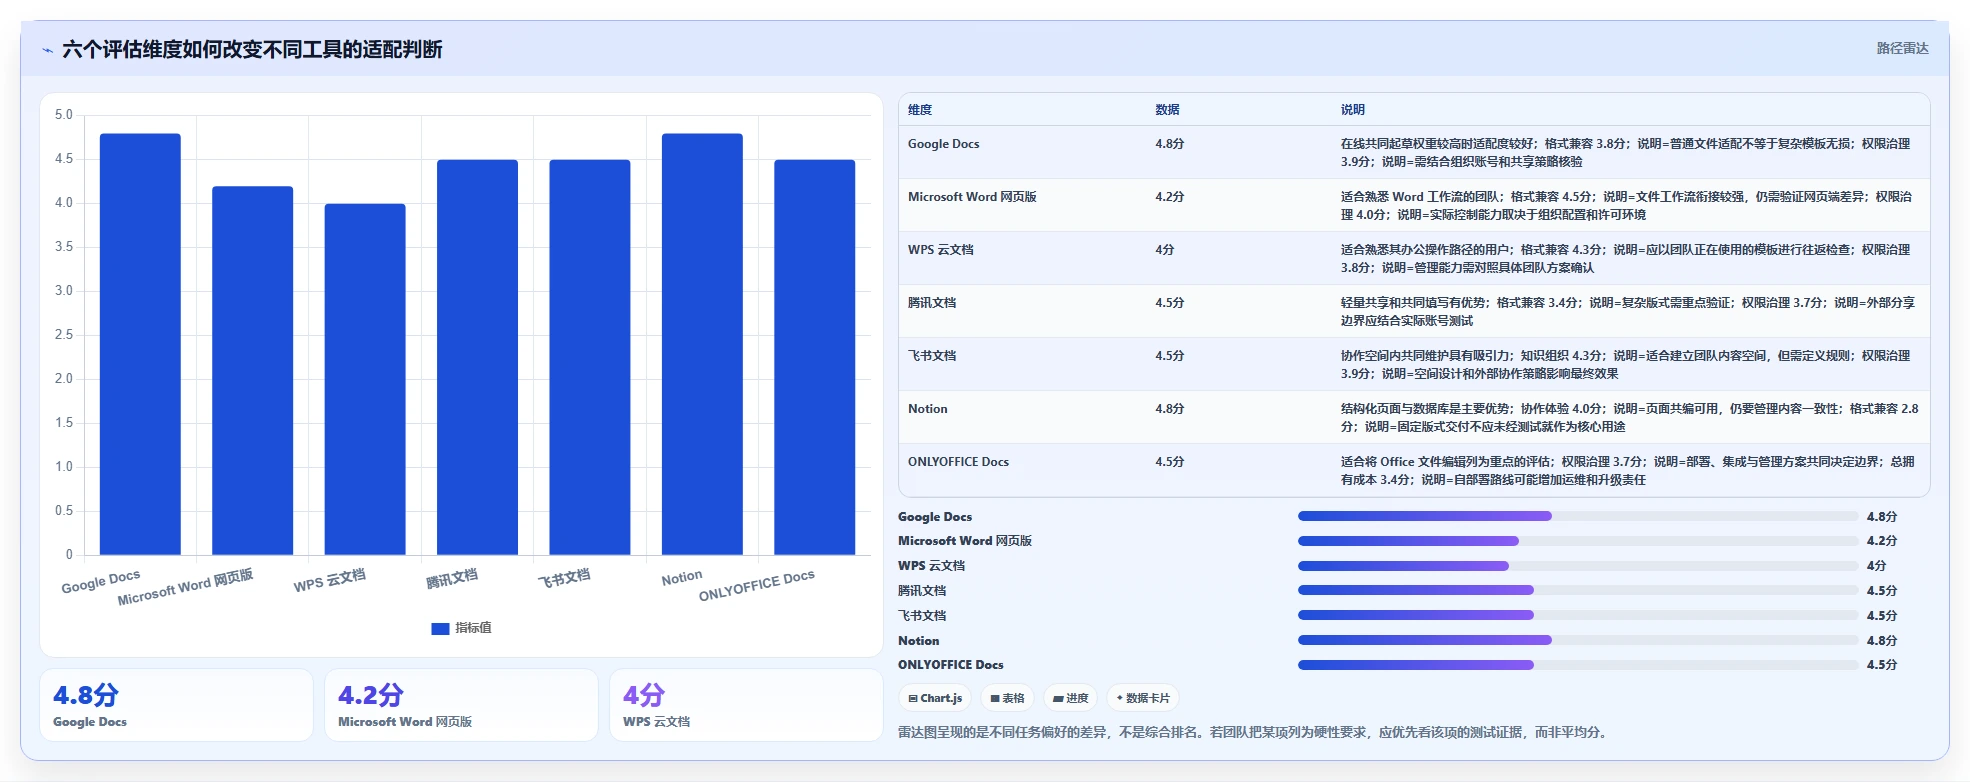Click the WPS 云文档 progress bar
The height and width of the screenshot is (782, 1970).
(x=1578, y=566)
